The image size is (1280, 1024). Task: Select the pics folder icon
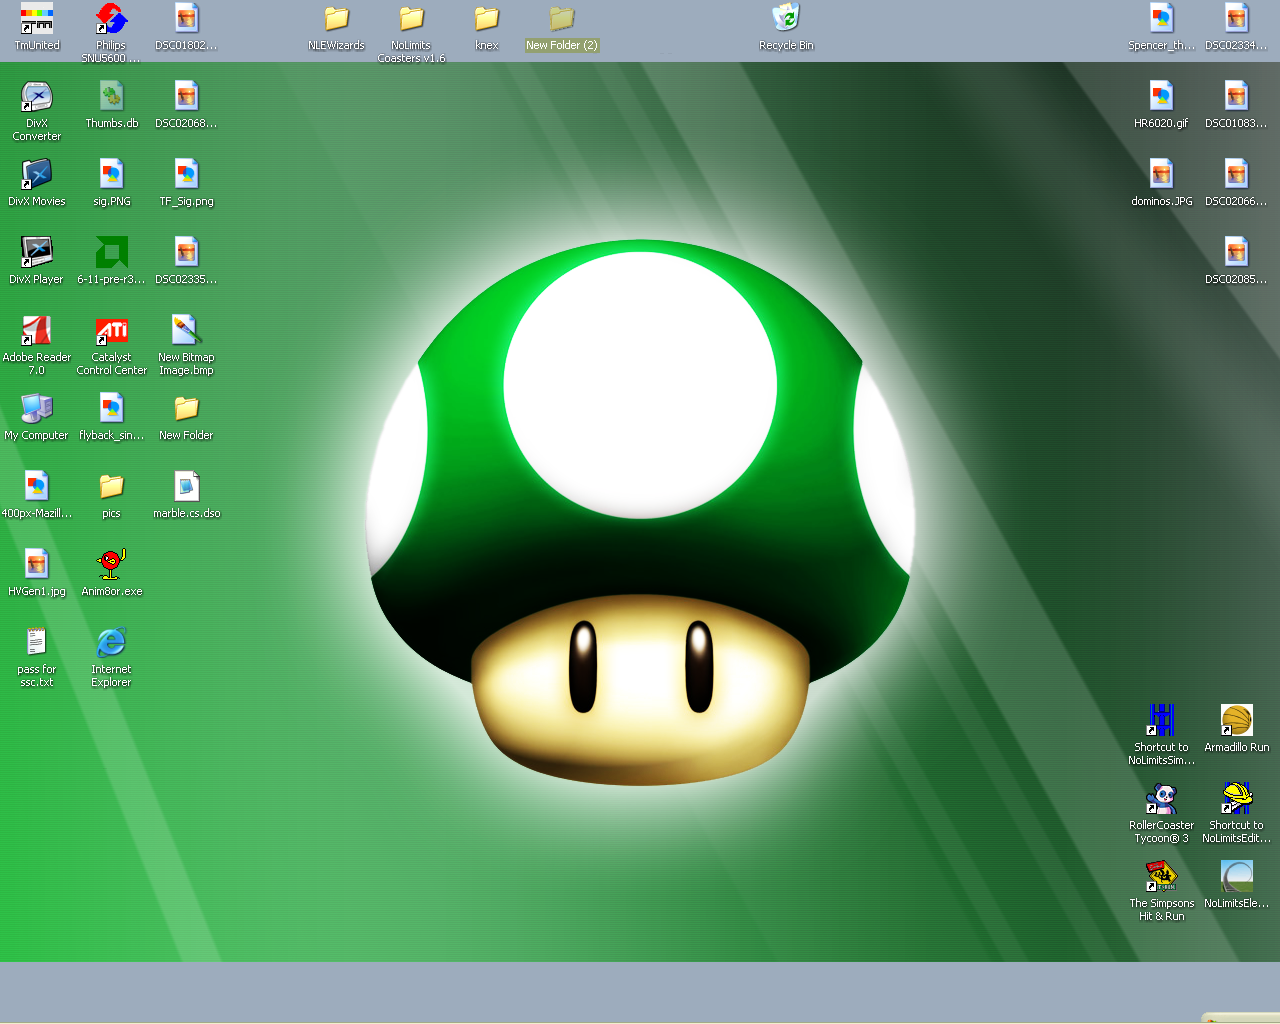[x=111, y=486]
